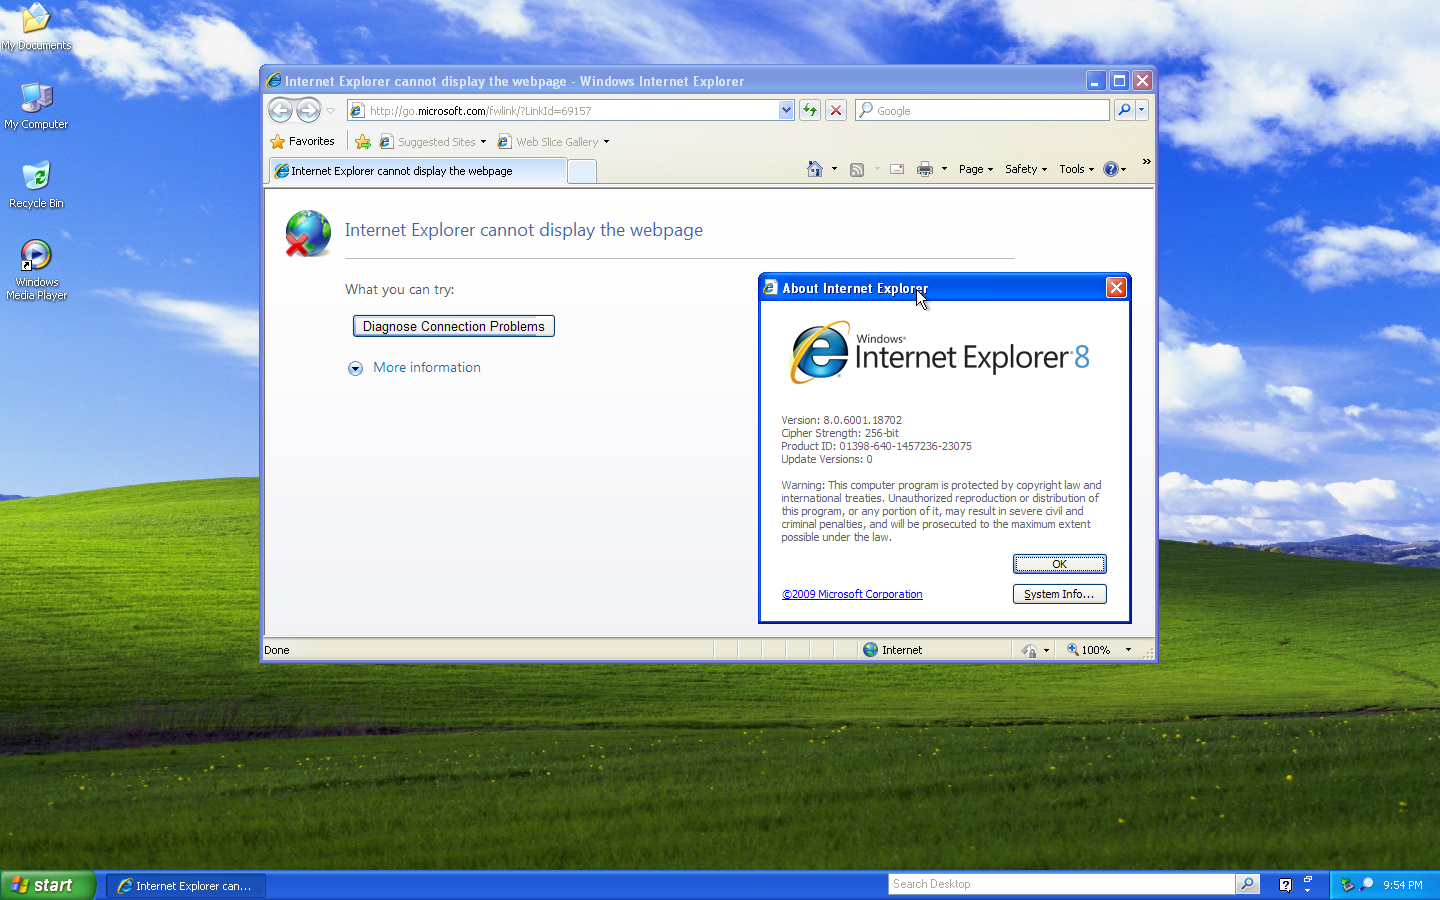Click the Print icon
The height and width of the screenshot is (900, 1440).
click(925, 169)
